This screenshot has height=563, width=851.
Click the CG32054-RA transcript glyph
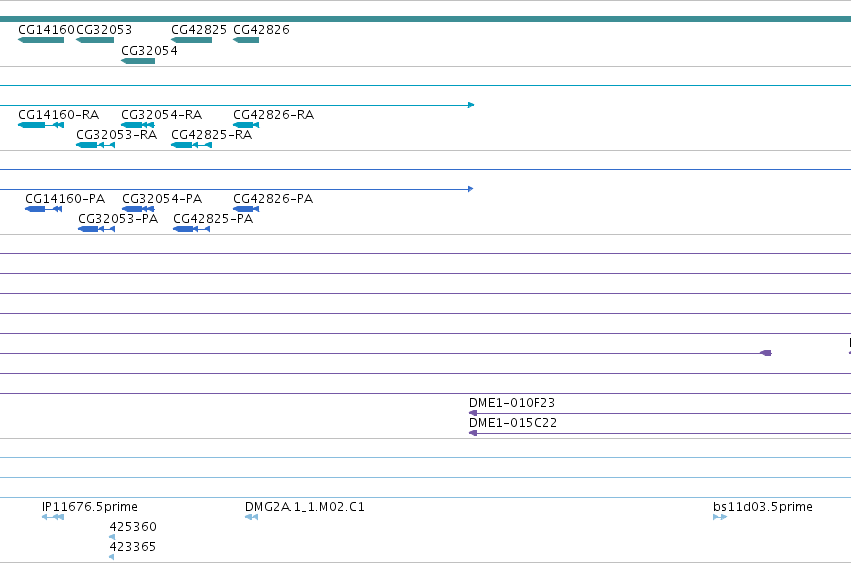pyautogui.click(x=138, y=125)
